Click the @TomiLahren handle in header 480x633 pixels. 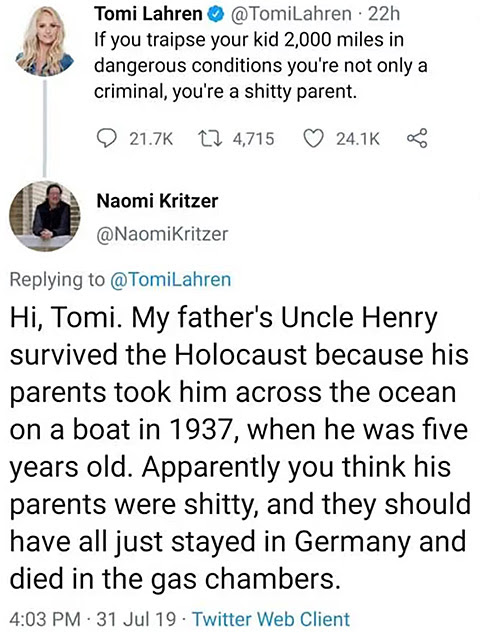[x=291, y=15]
